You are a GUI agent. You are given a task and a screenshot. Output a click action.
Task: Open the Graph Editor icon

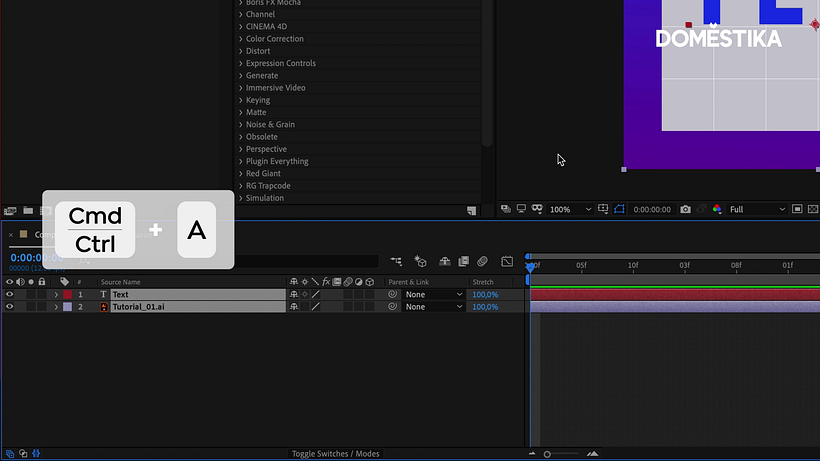click(507, 261)
